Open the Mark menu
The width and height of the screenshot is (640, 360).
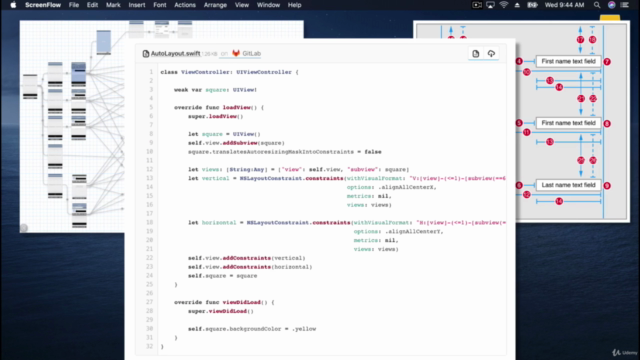(113, 5)
